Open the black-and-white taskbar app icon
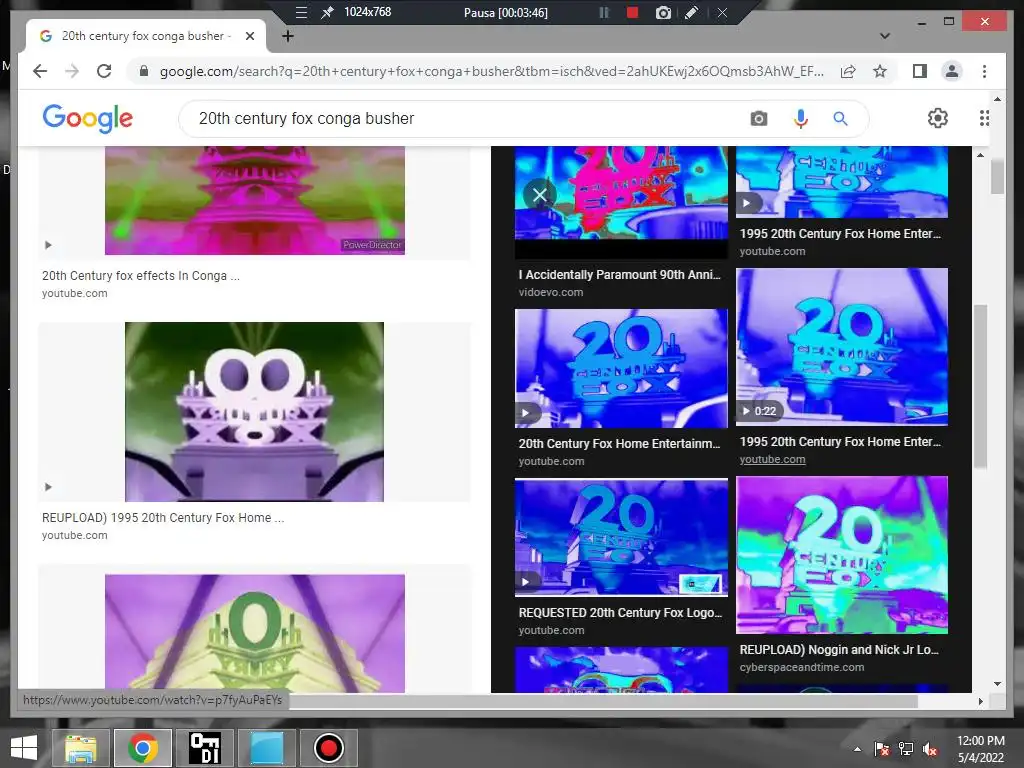 click(204, 748)
